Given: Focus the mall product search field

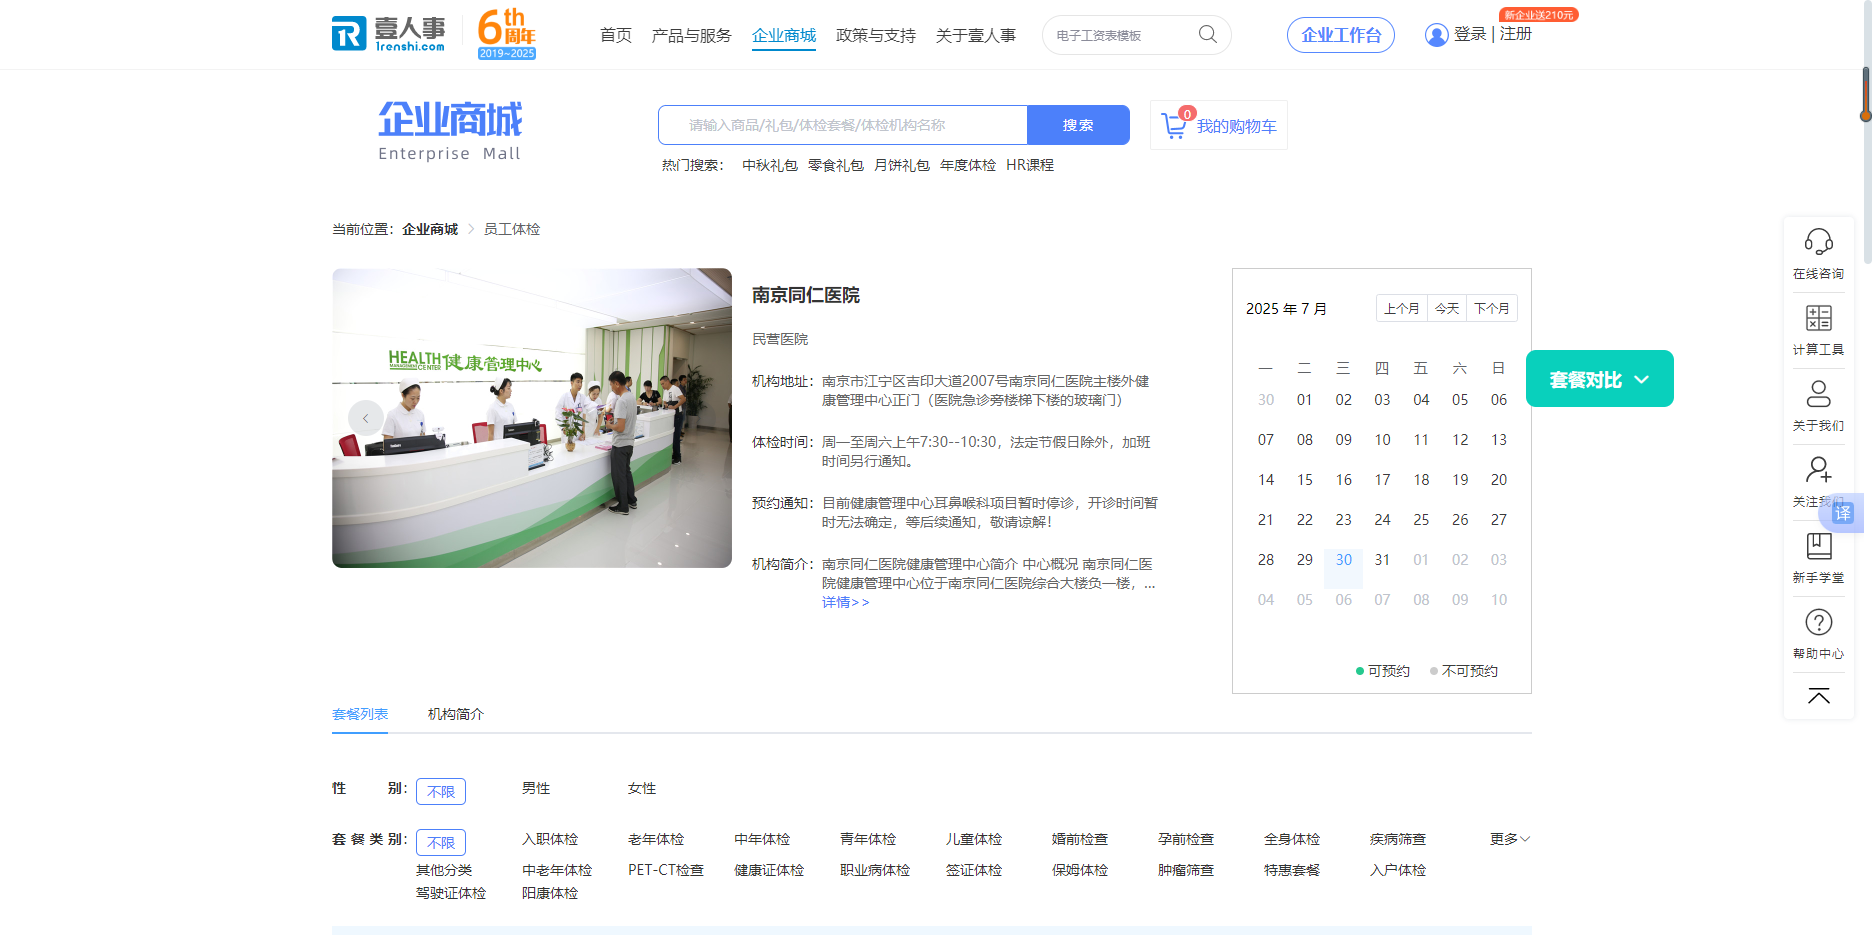Looking at the screenshot, I should point(843,125).
